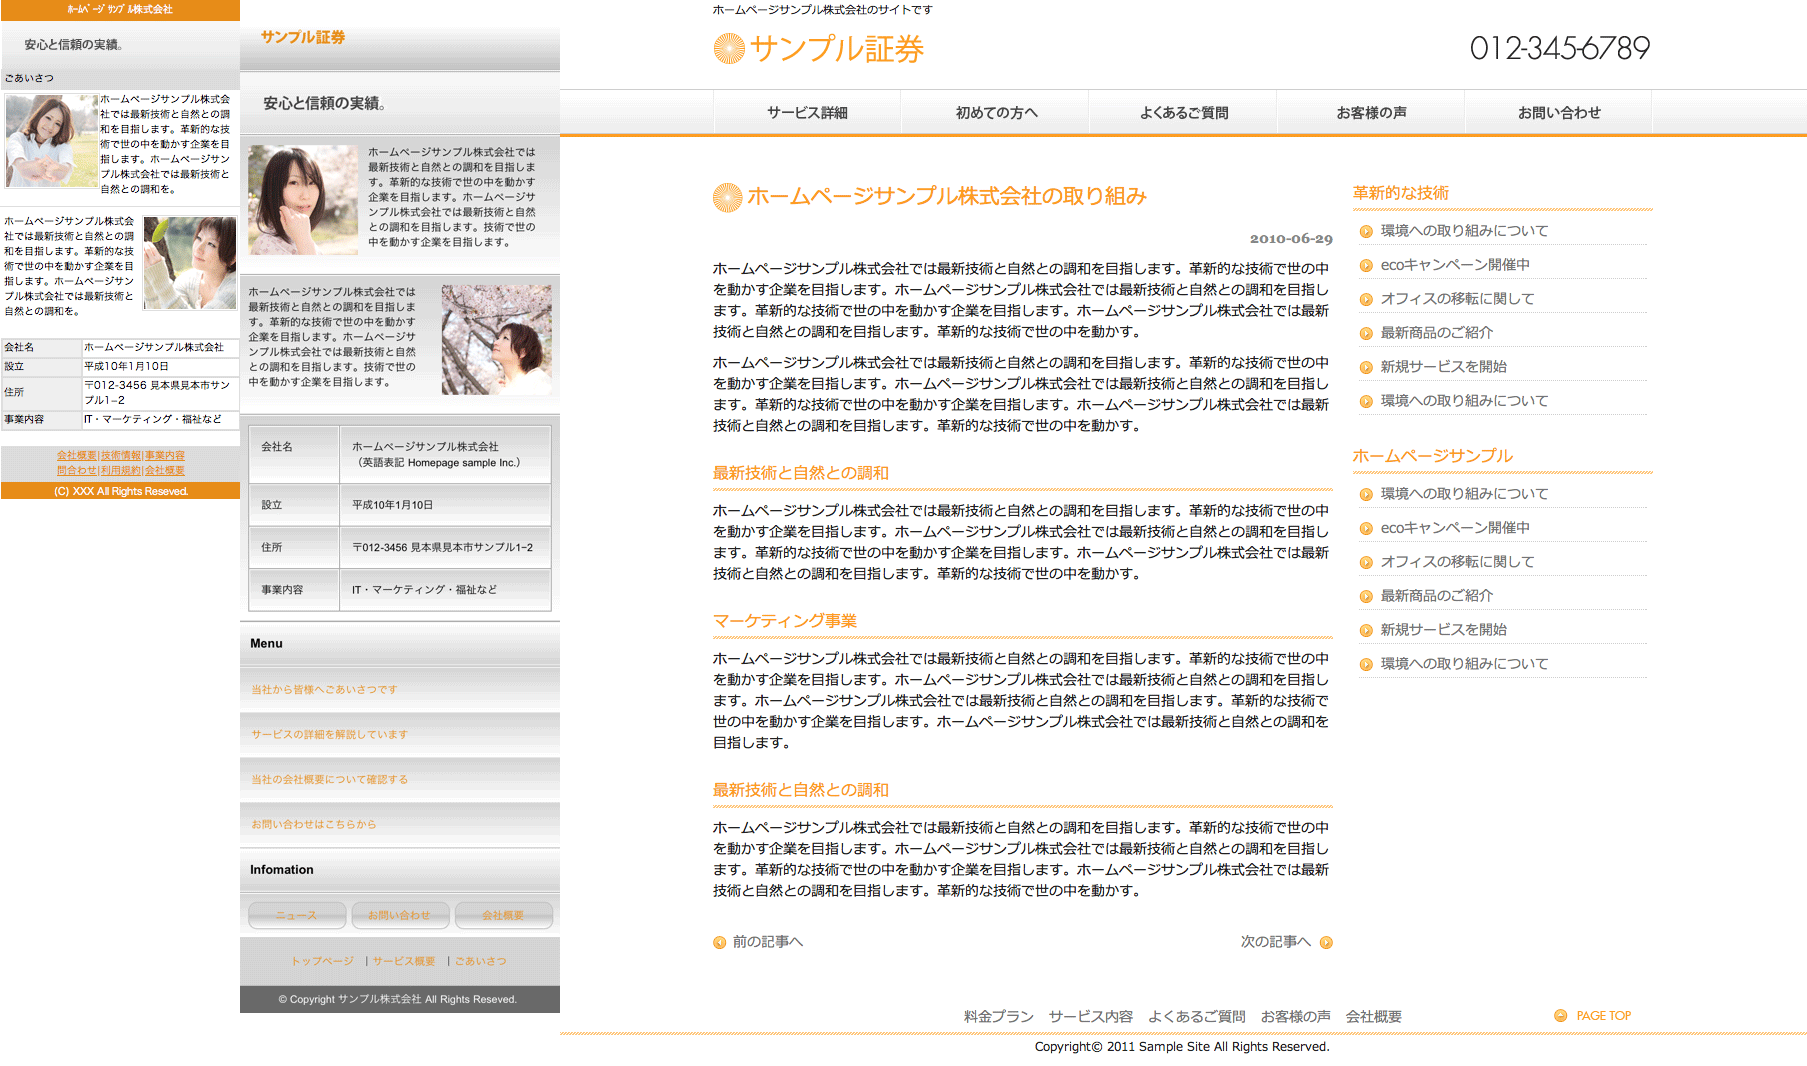This screenshot has height=1066, width=1807.
Task: Click bullet icon for オフィスの移転に関して under ホームページサンプル
Action: click(1366, 562)
